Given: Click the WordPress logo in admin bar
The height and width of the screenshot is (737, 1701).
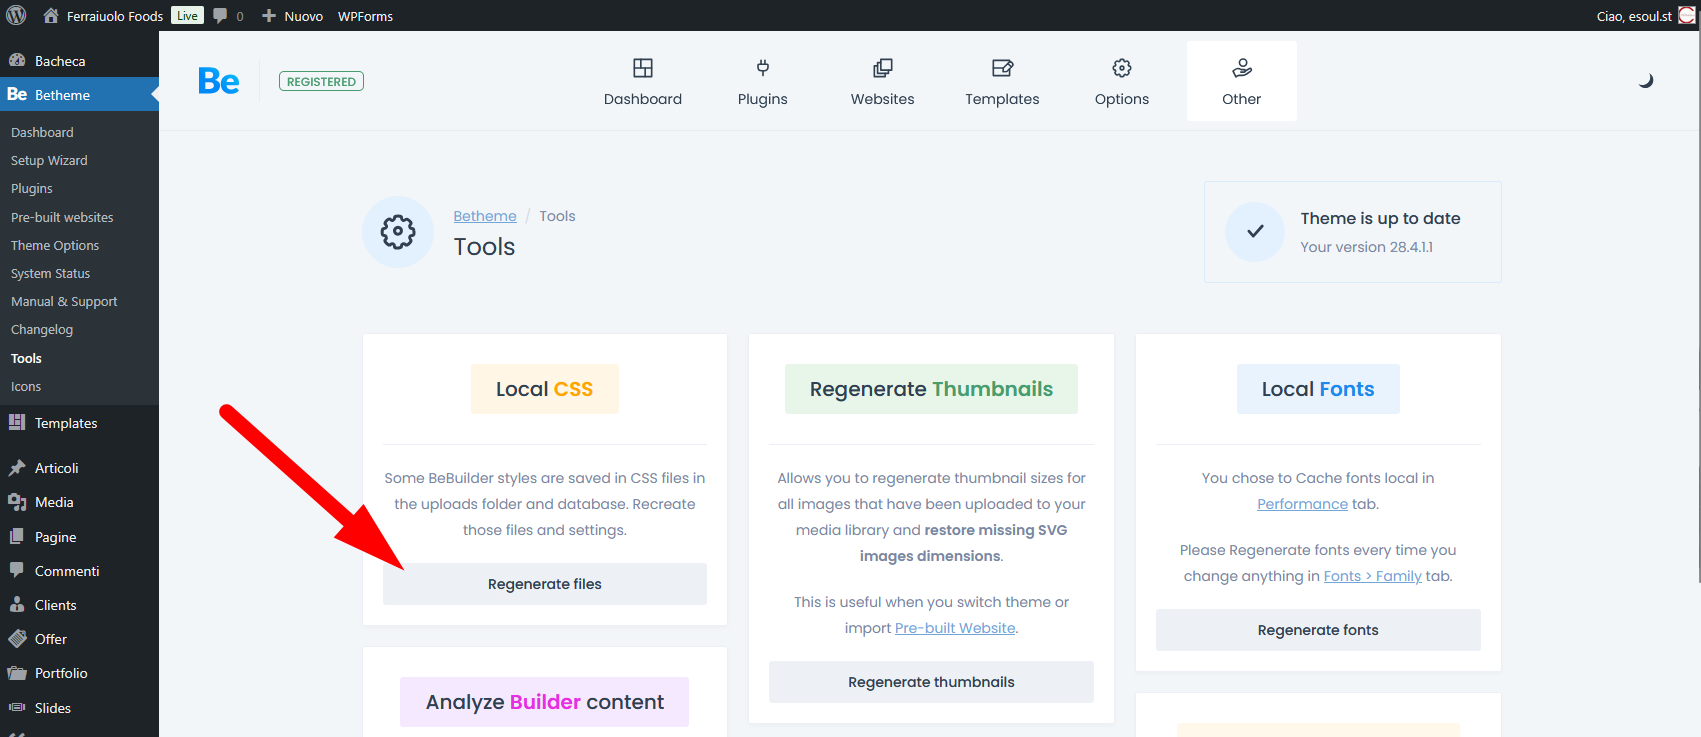Looking at the screenshot, I should click(16, 15).
